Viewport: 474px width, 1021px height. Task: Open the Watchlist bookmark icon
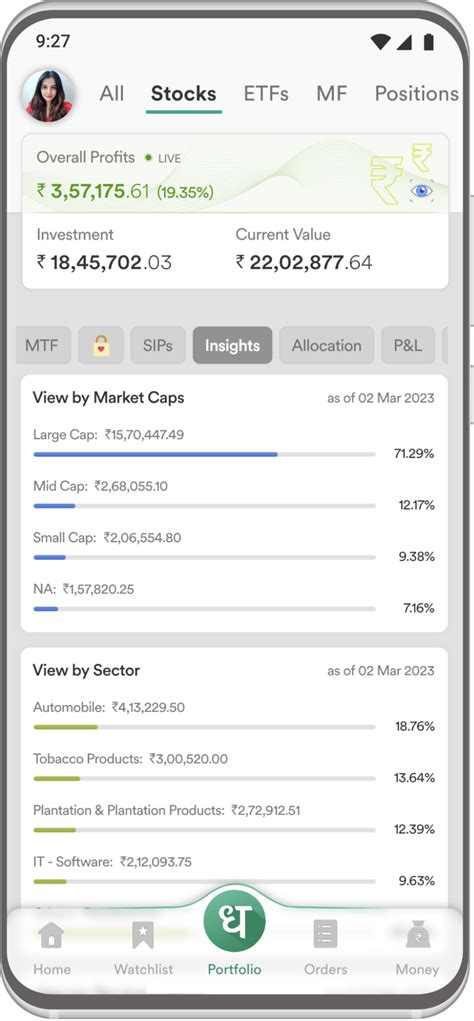143,936
